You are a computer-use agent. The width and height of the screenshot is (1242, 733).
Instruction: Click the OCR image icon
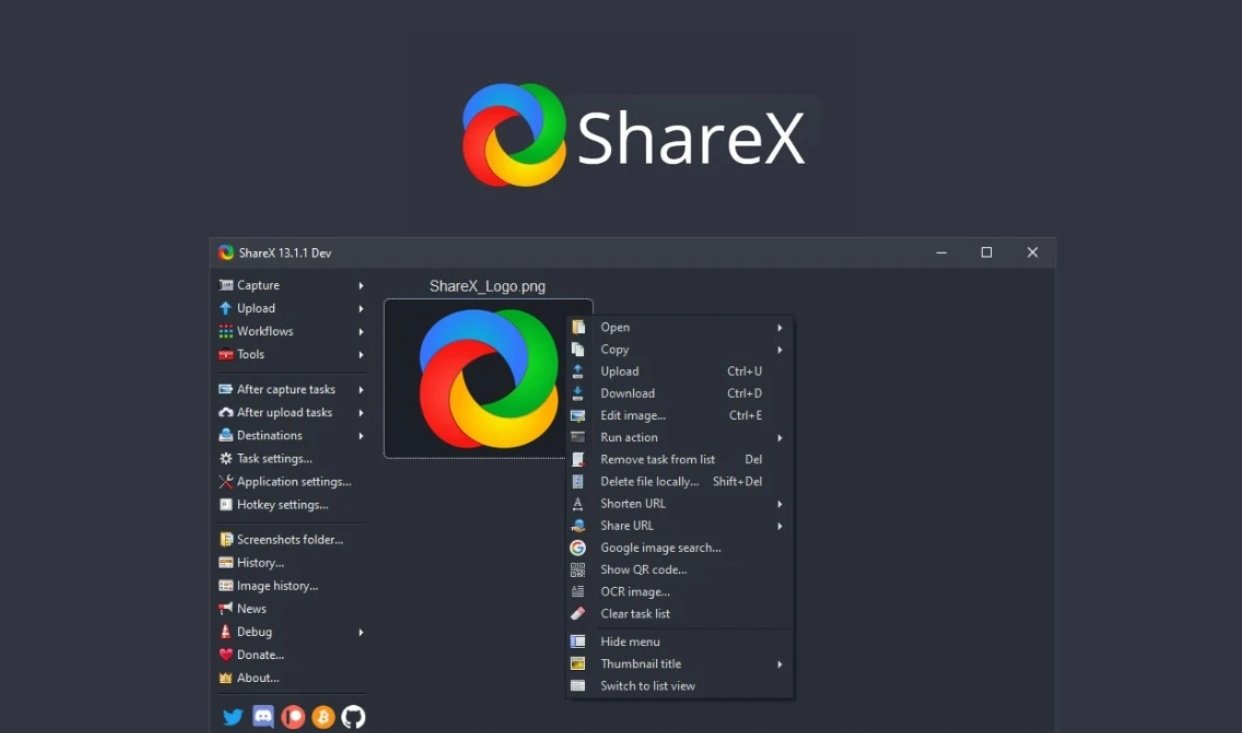click(x=578, y=592)
